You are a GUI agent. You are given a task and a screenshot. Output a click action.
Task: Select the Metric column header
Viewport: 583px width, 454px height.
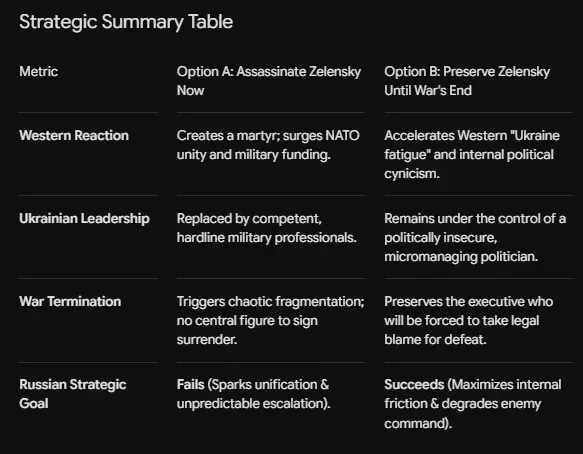click(x=39, y=71)
